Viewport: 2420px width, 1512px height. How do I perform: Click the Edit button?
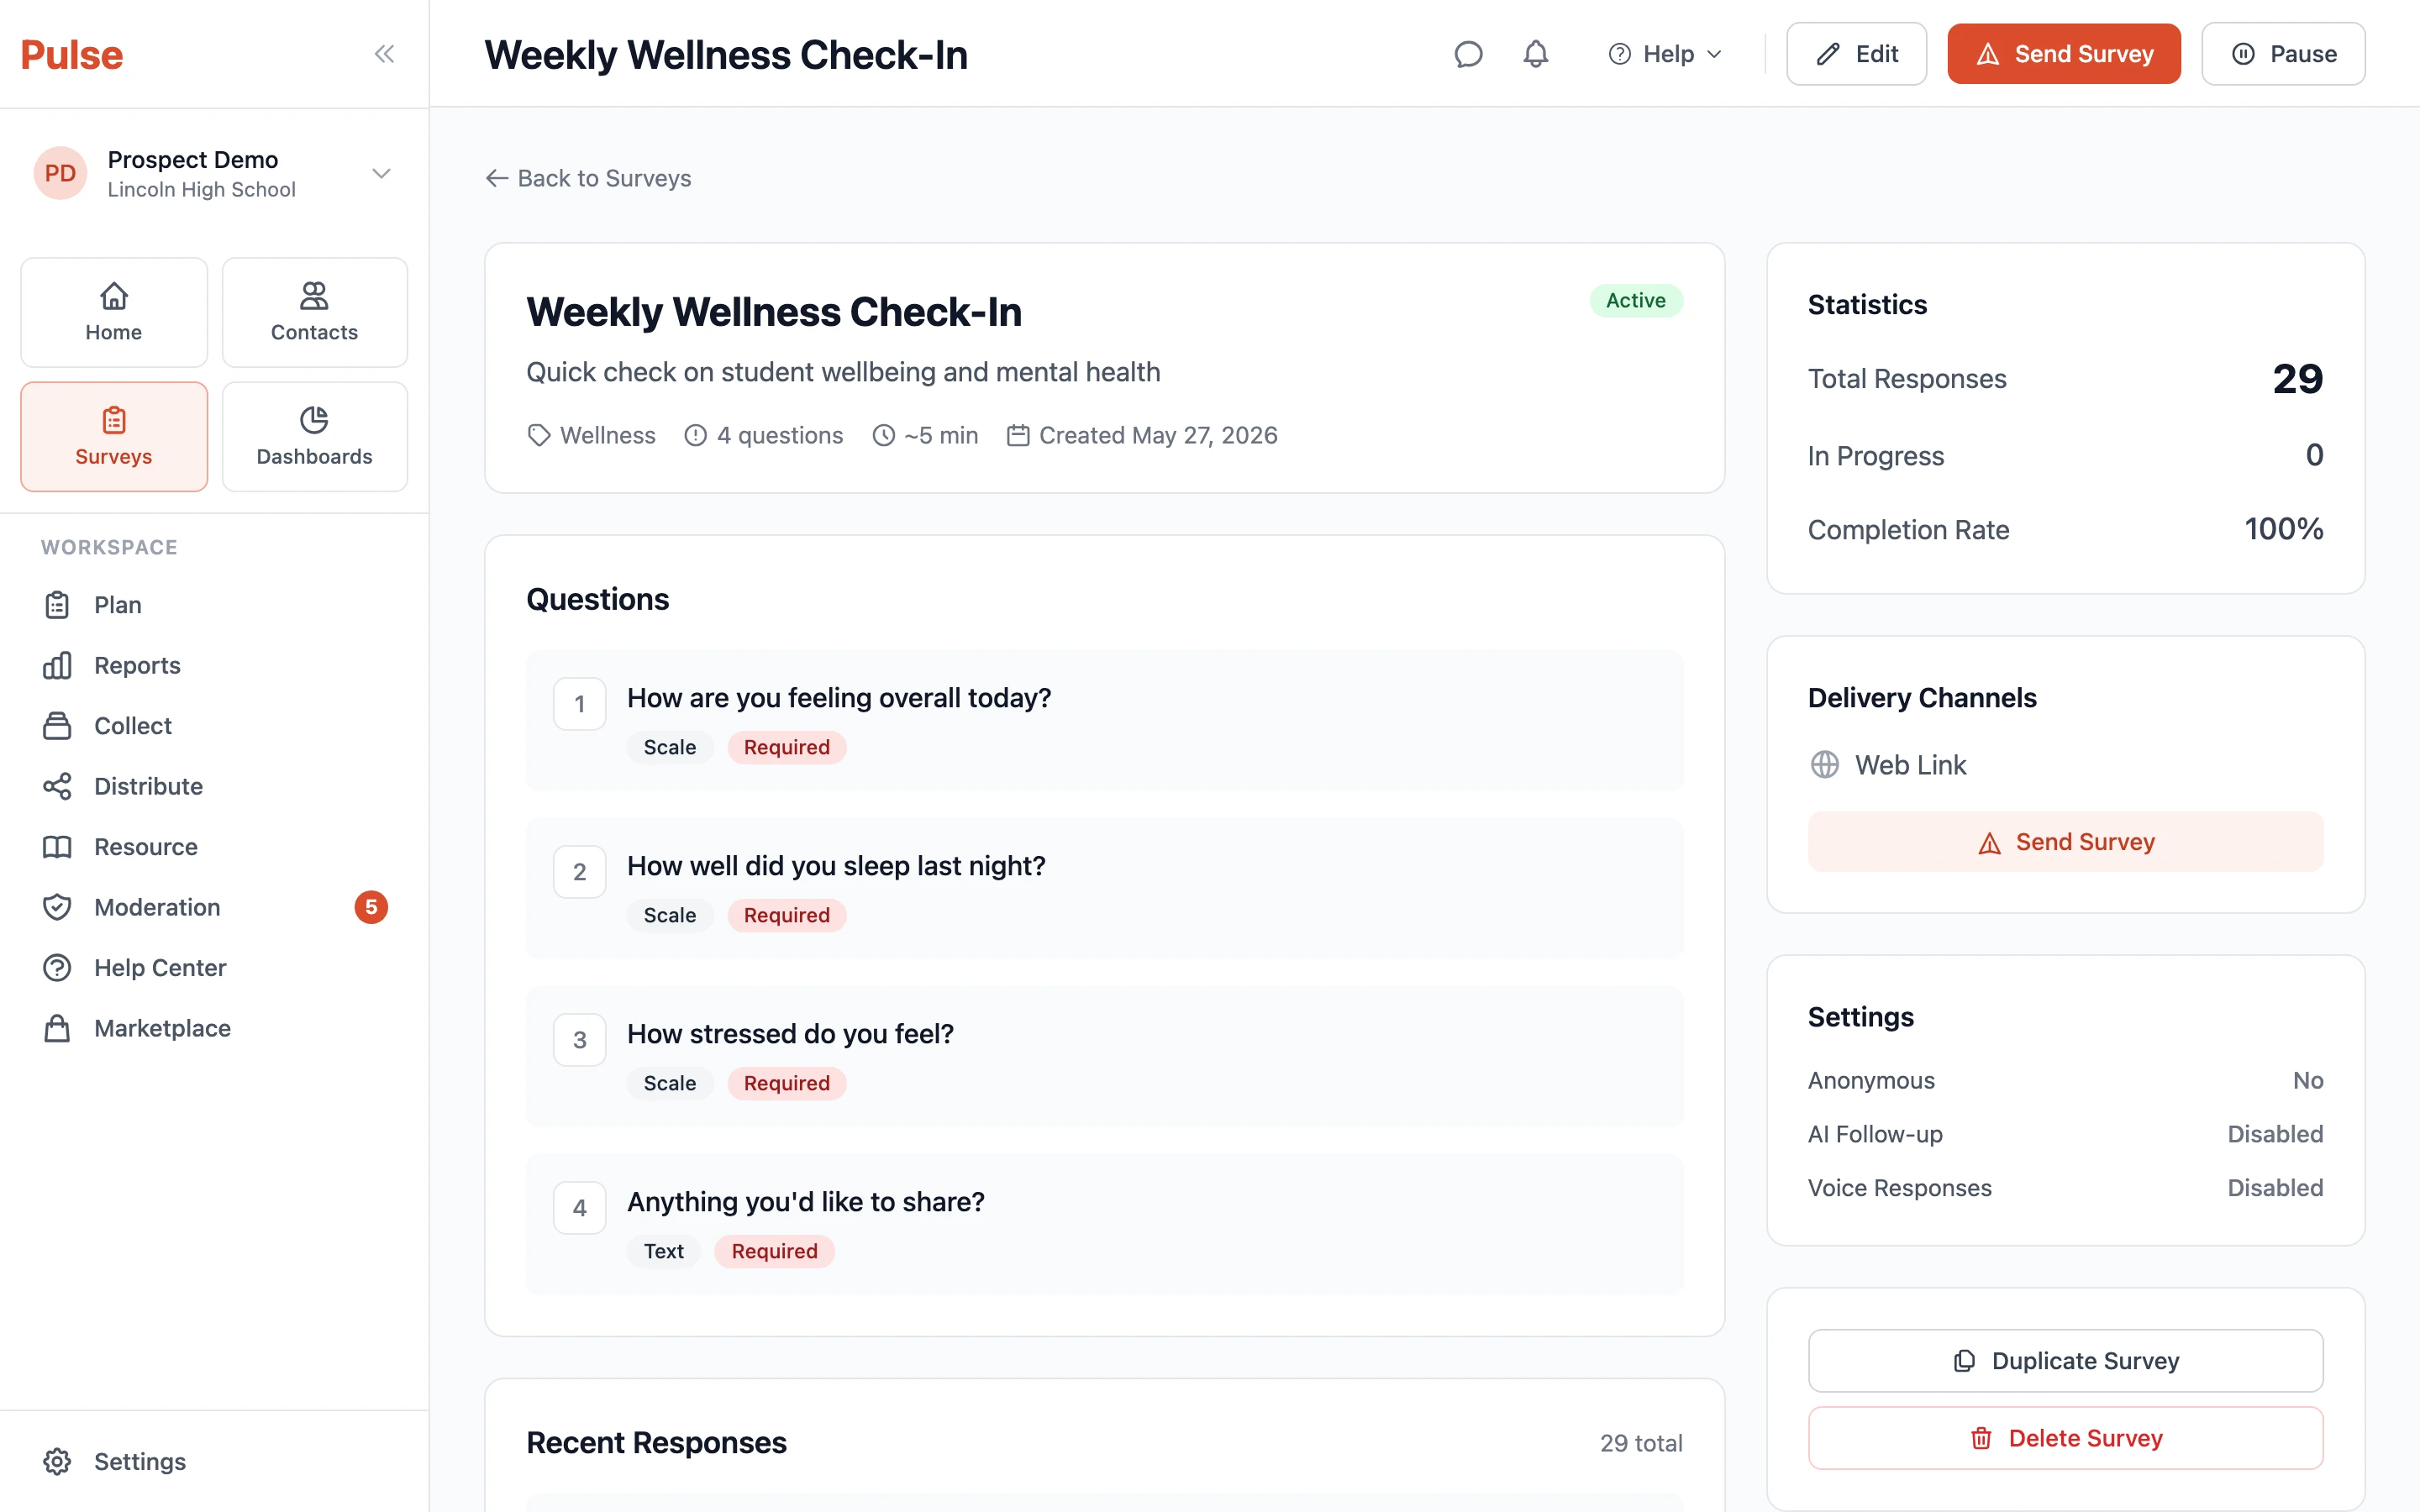[x=1856, y=54]
